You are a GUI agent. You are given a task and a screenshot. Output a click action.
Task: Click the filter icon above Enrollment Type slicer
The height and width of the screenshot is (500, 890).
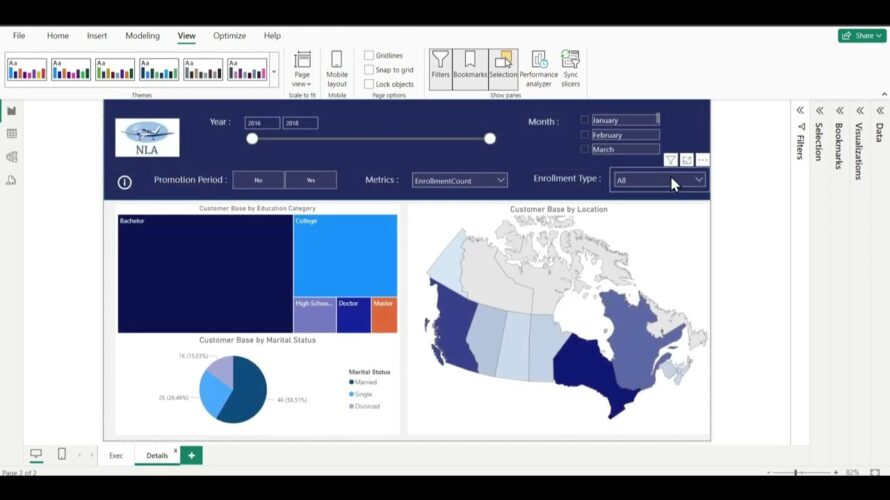670,161
